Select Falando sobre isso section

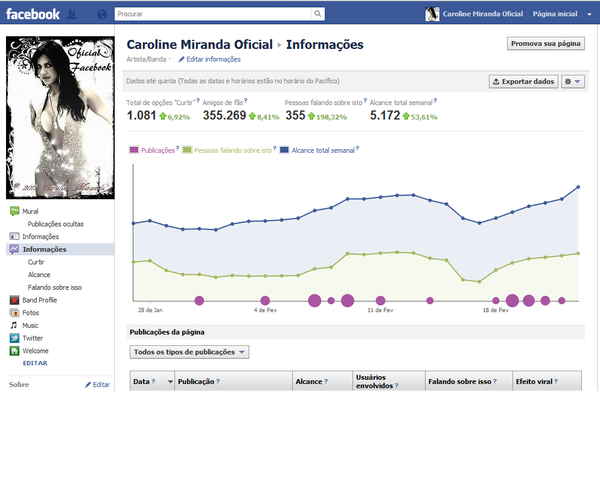(x=55, y=287)
